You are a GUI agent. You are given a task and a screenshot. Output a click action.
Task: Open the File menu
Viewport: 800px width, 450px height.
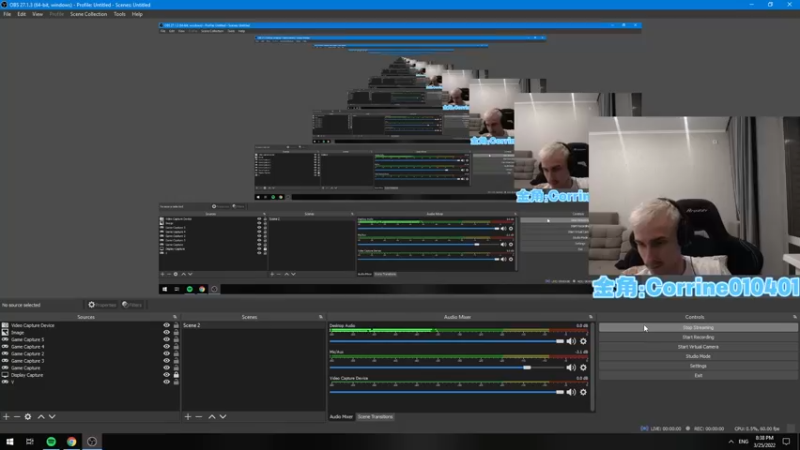click(x=7, y=14)
